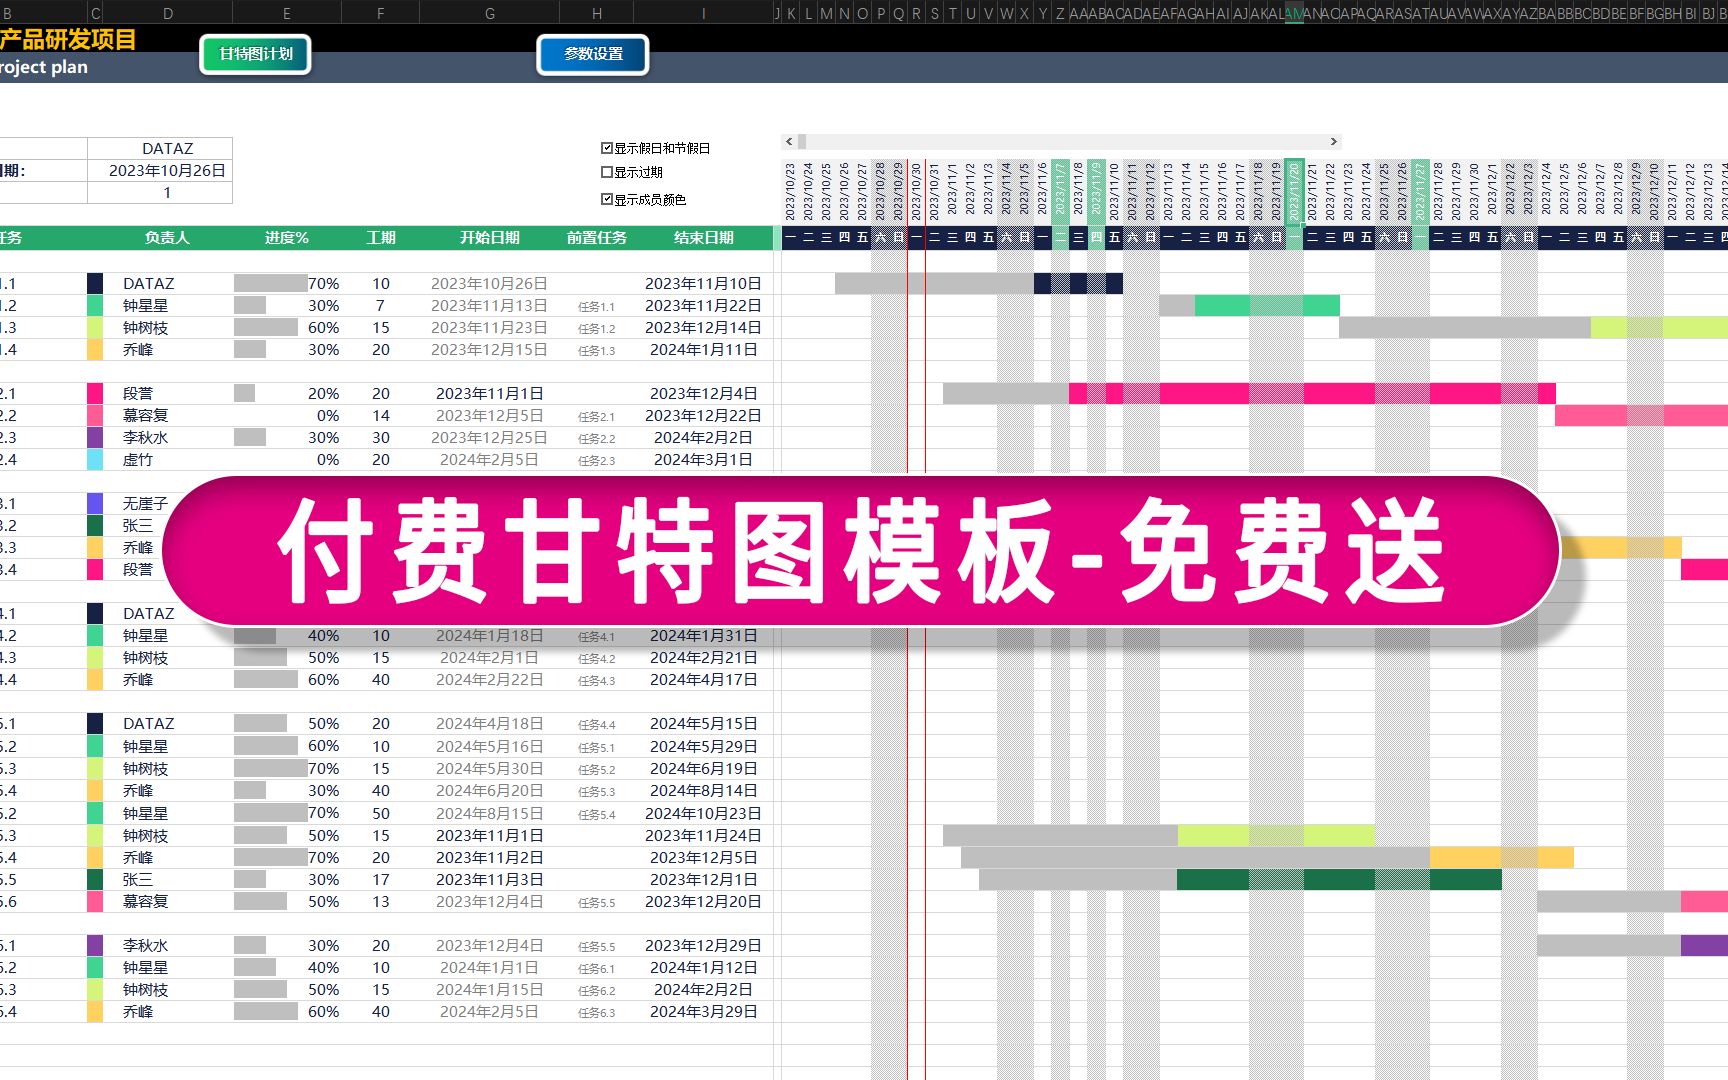Image resolution: width=1728 pixels, height=1080 pixels.
Task: Select start date cell 2023年11月13日
Action: click(490, 306)
